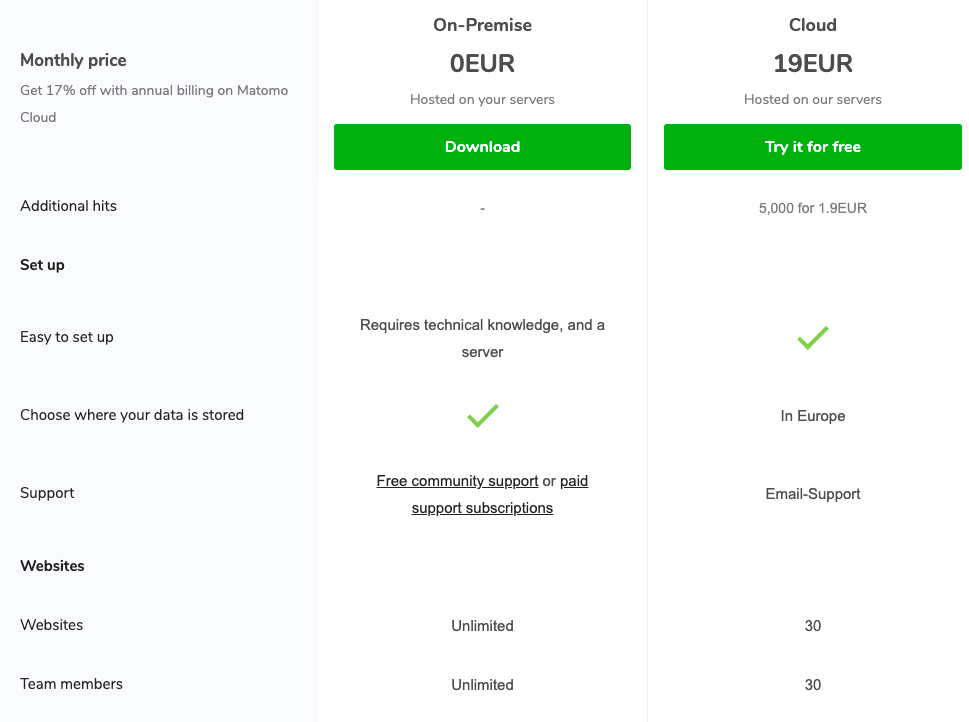This screenshot has height=722, width=969.
Task: Click the Monthly price label
Action: coord(73,60)
